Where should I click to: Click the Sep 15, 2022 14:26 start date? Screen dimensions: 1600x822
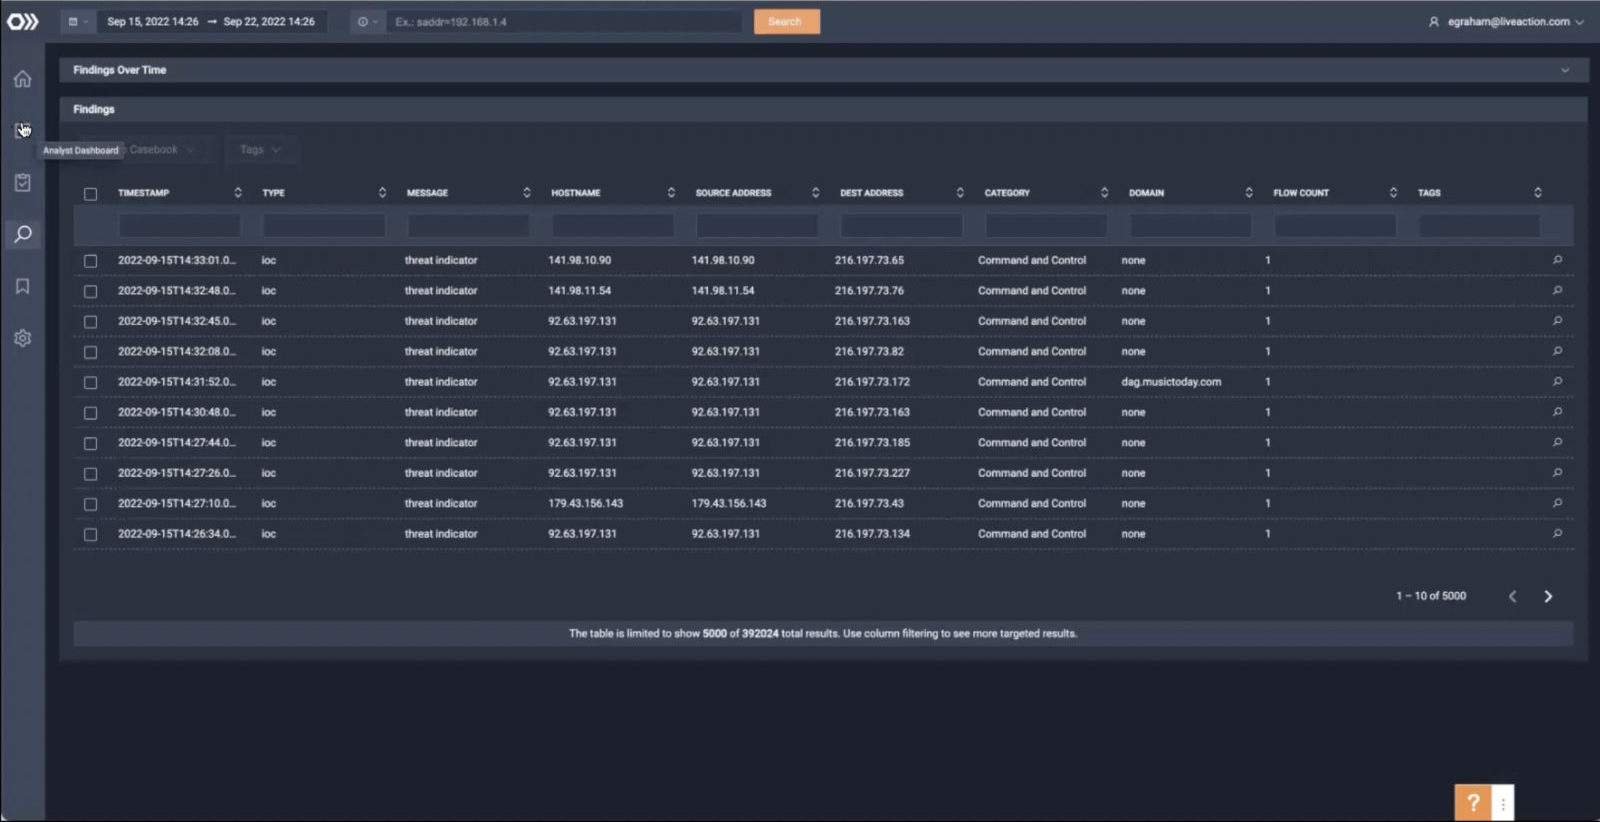(152, 21)
